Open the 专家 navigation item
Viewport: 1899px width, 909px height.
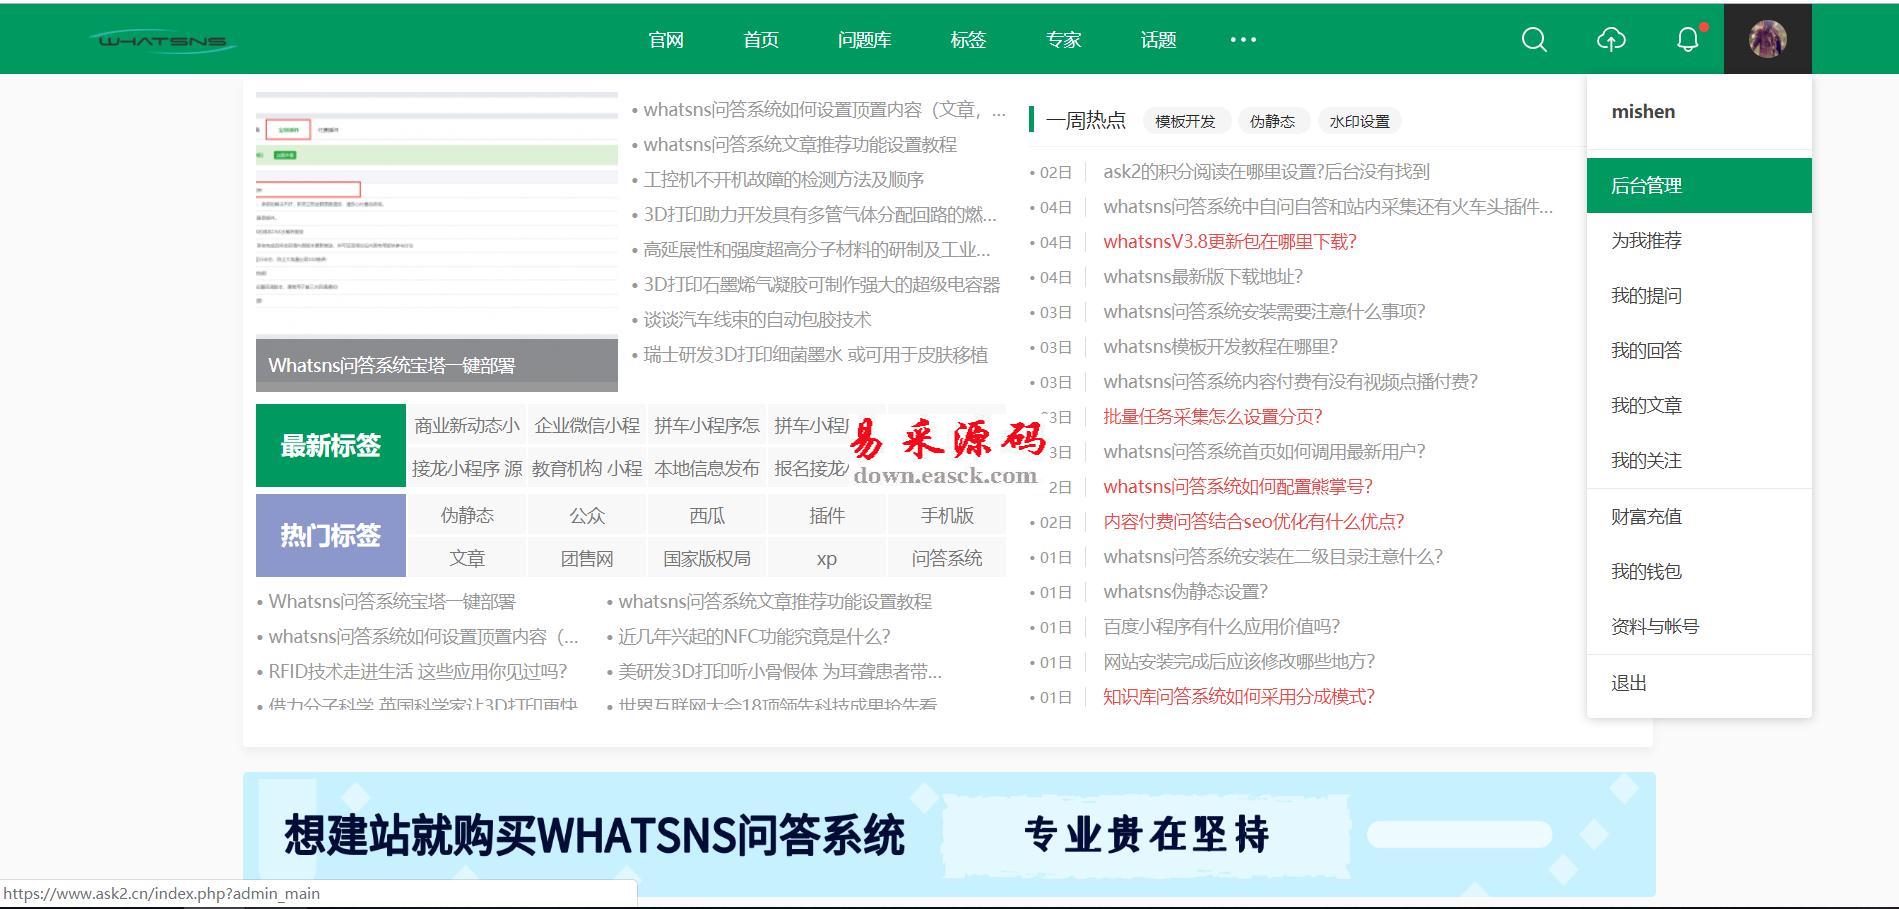pos(1063,40)
